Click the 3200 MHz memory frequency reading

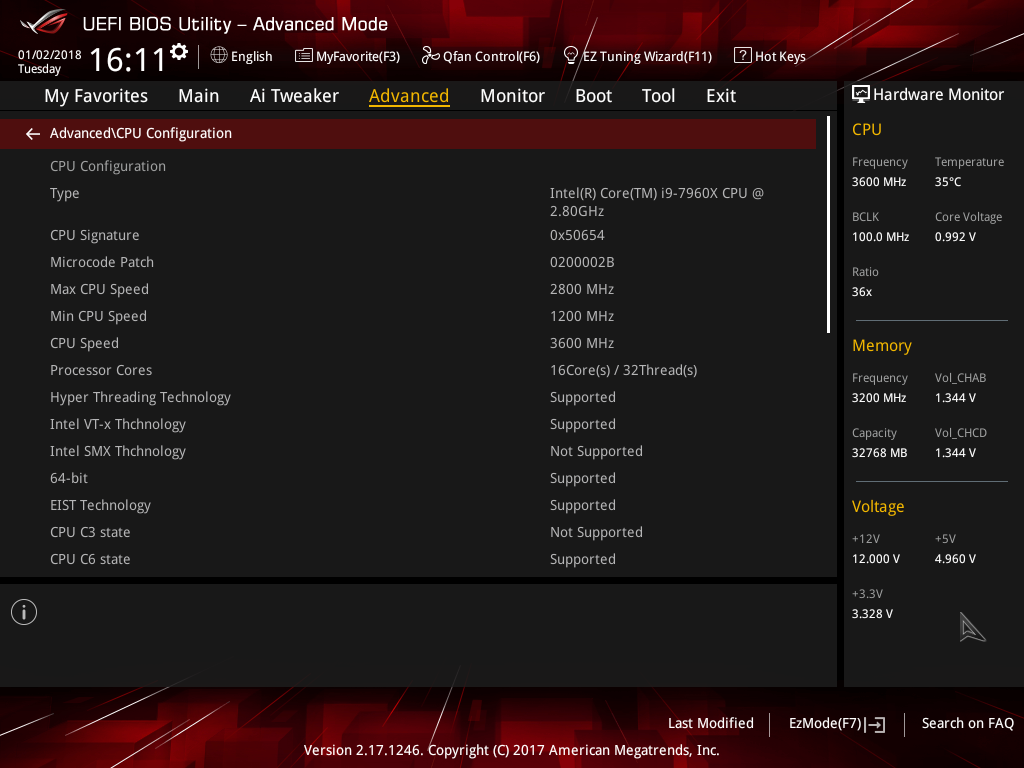[x=878, y=398]
